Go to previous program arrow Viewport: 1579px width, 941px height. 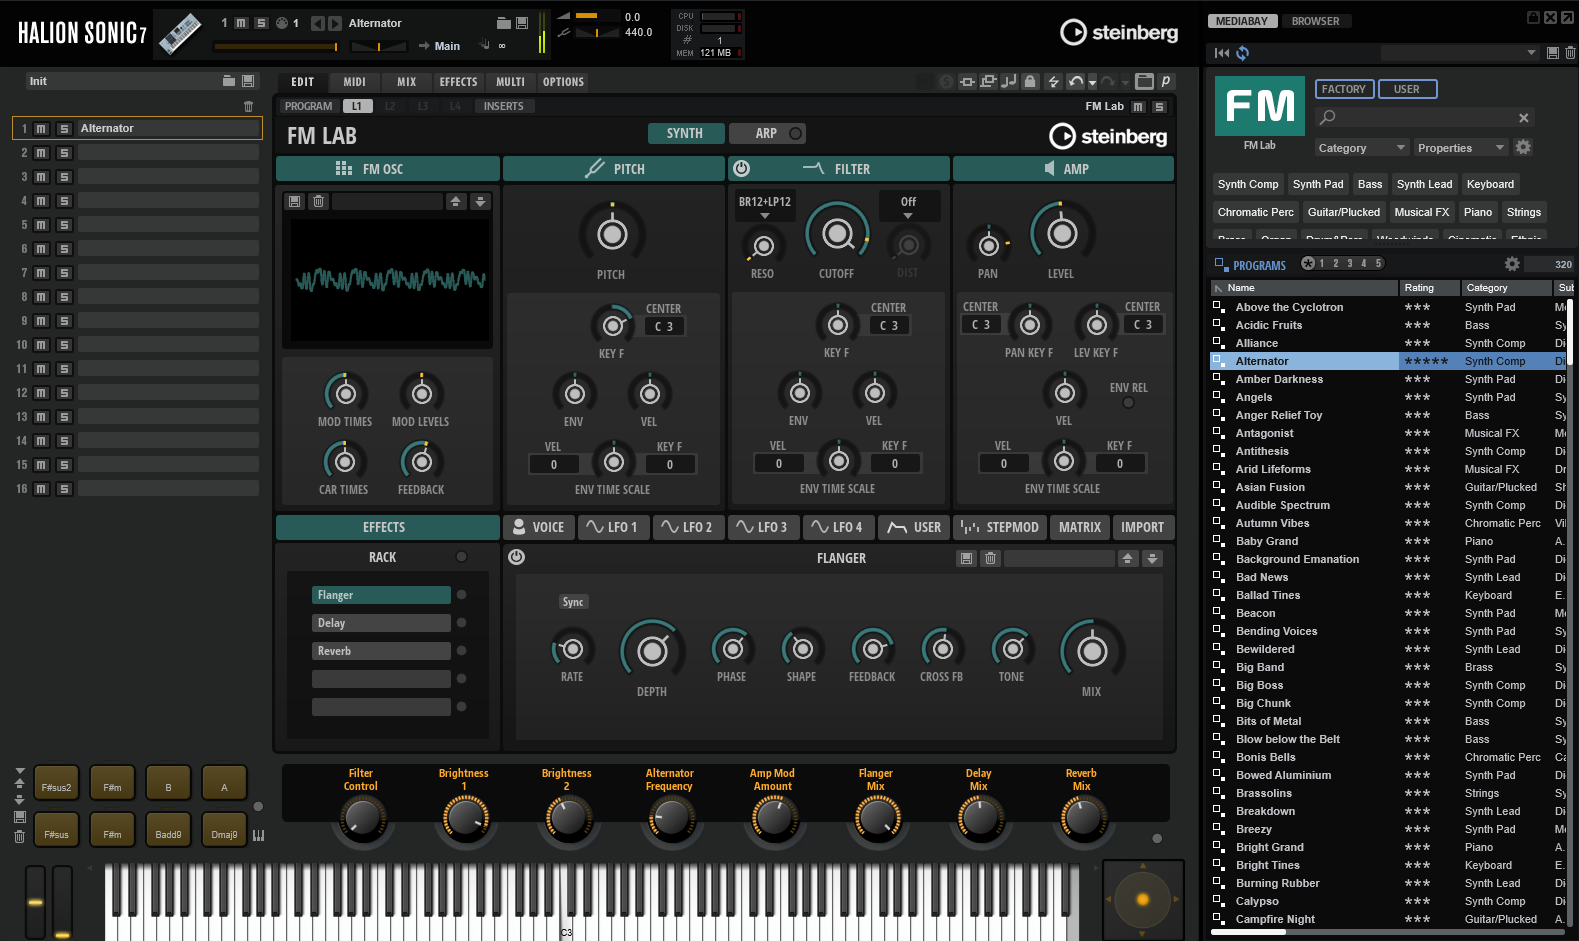coord(318,23)
